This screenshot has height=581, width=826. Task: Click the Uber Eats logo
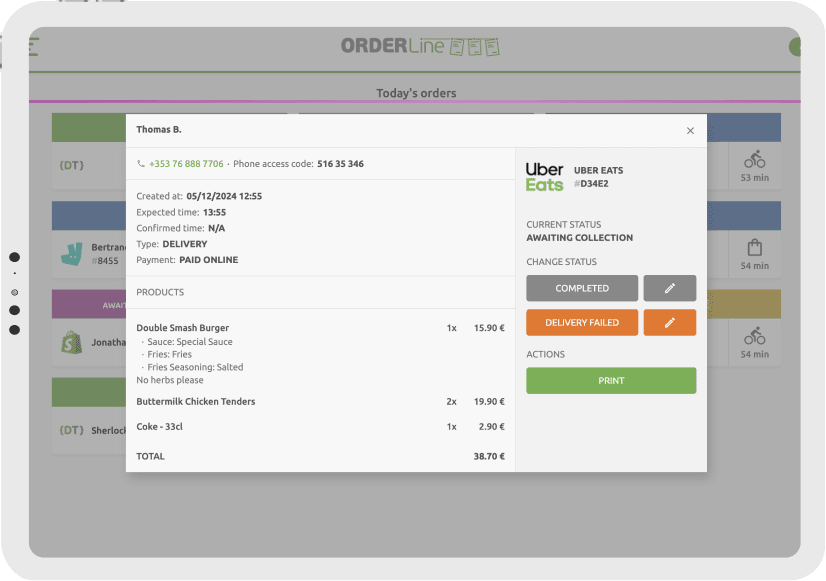(545, 177)
